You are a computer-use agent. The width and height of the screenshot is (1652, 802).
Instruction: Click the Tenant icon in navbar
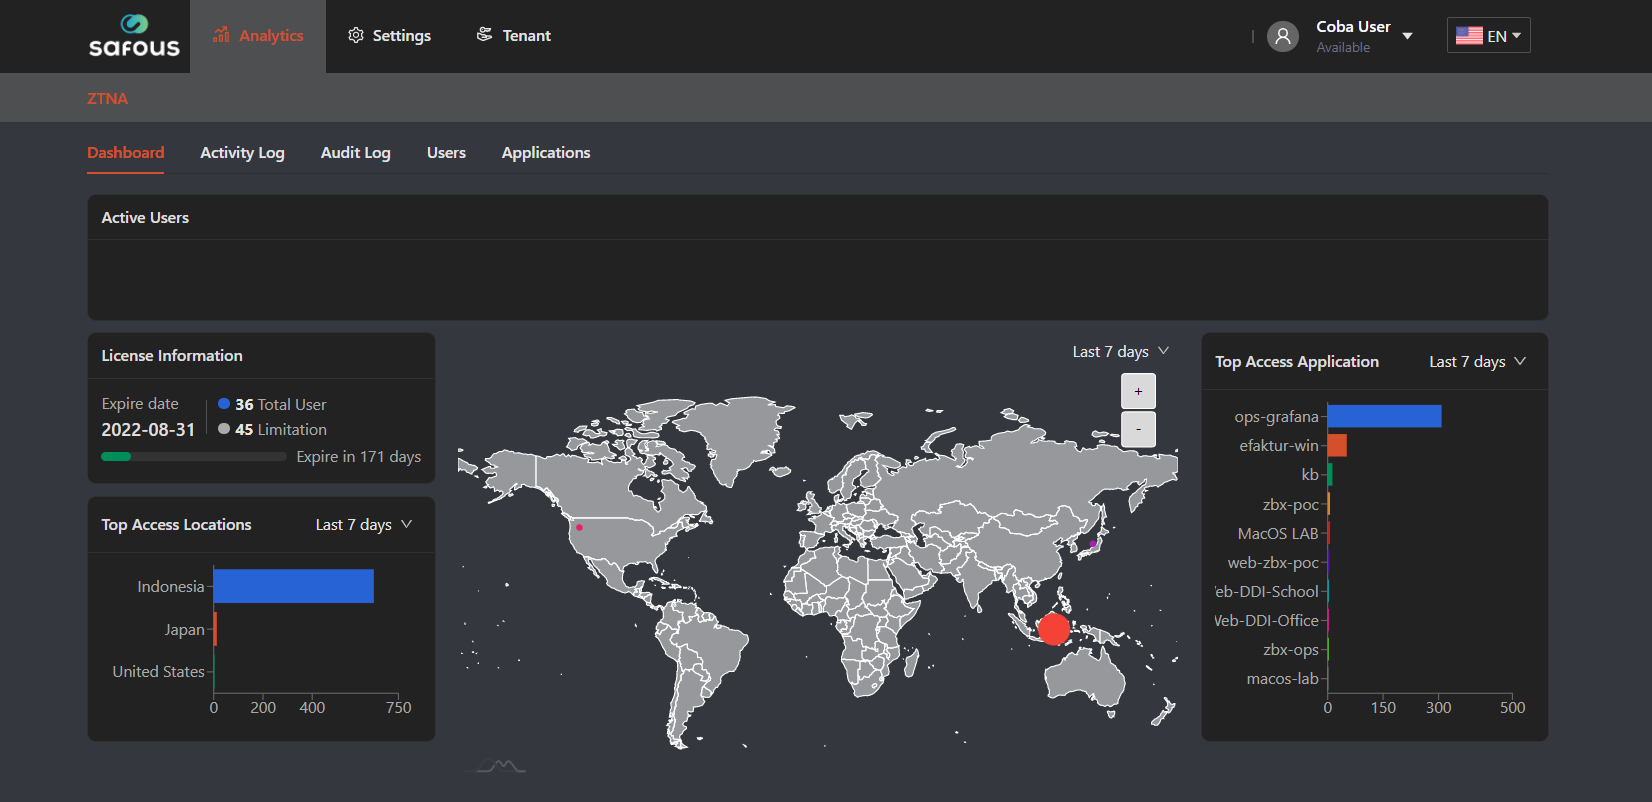(485, 35)
